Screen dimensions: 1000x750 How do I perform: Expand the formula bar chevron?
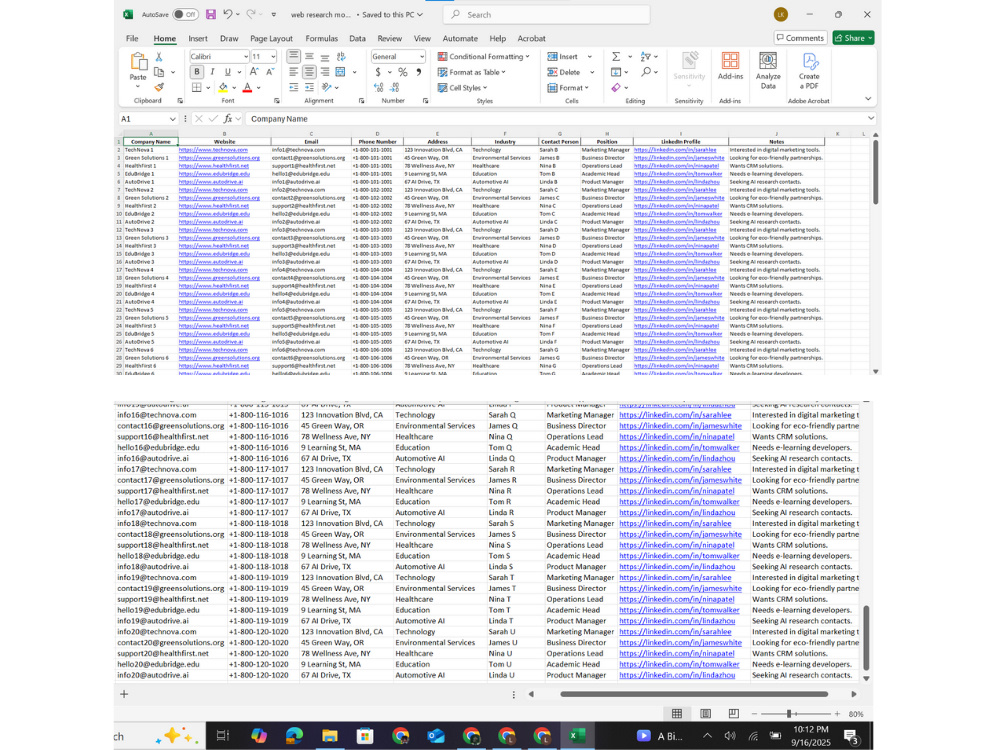point(871,119)
